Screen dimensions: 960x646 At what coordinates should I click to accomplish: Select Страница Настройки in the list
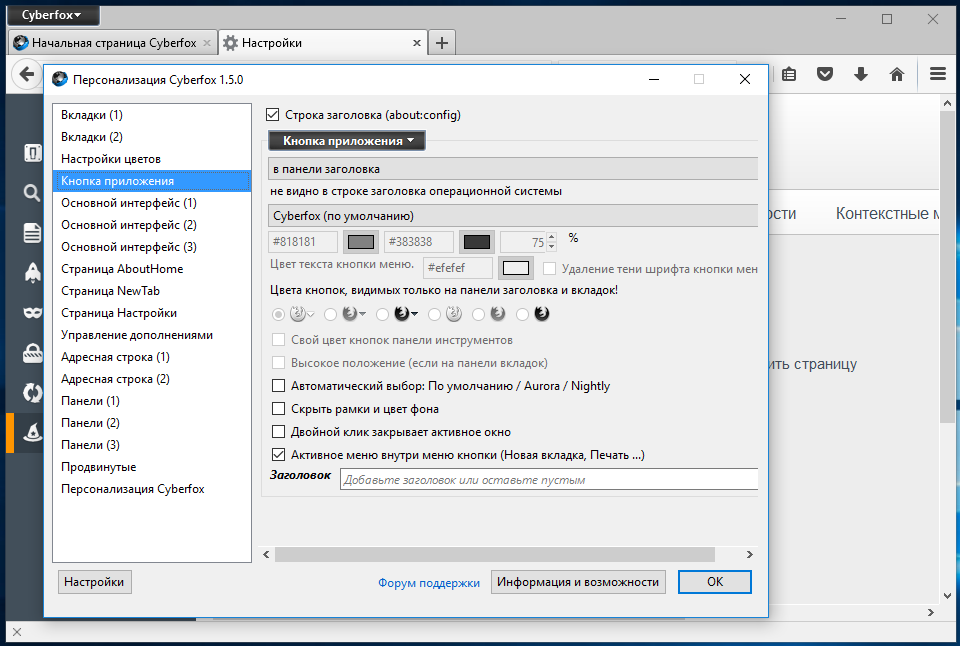point(152,313)
